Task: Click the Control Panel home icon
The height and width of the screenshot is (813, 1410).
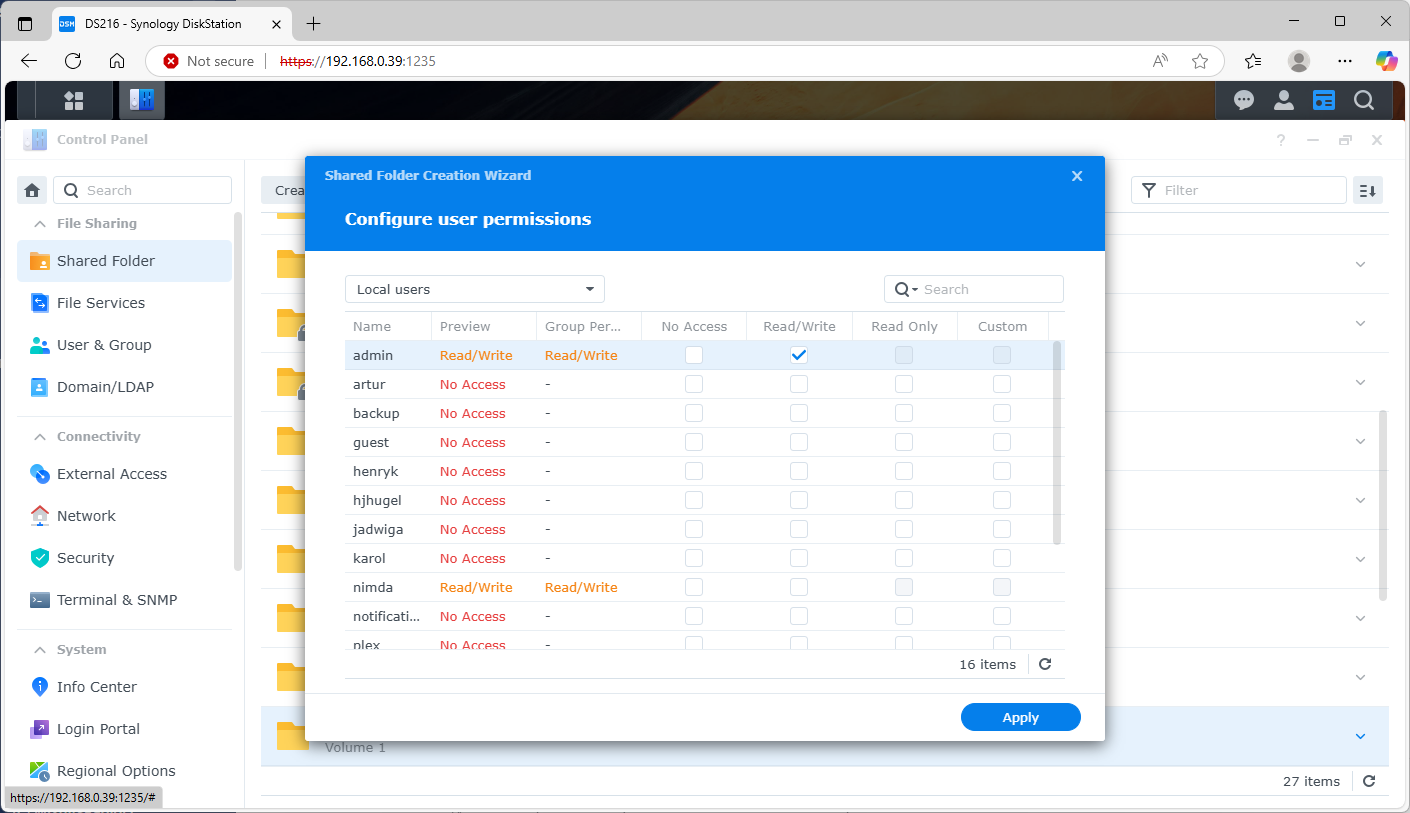Action: [31, 189]
